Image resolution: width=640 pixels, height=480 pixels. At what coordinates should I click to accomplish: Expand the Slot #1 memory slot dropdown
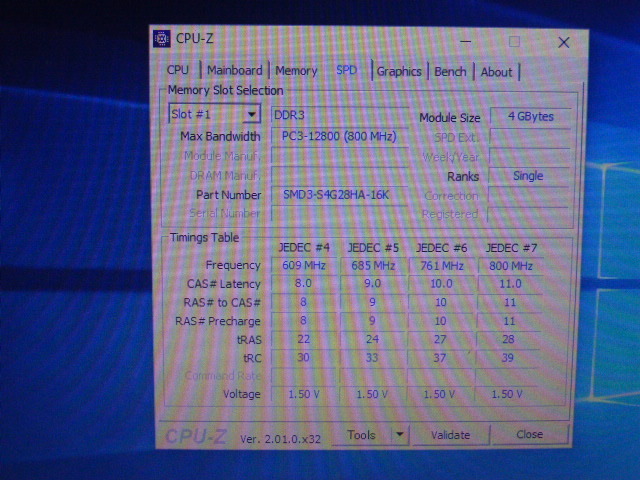pyautogui.click(x=251, y=115)
